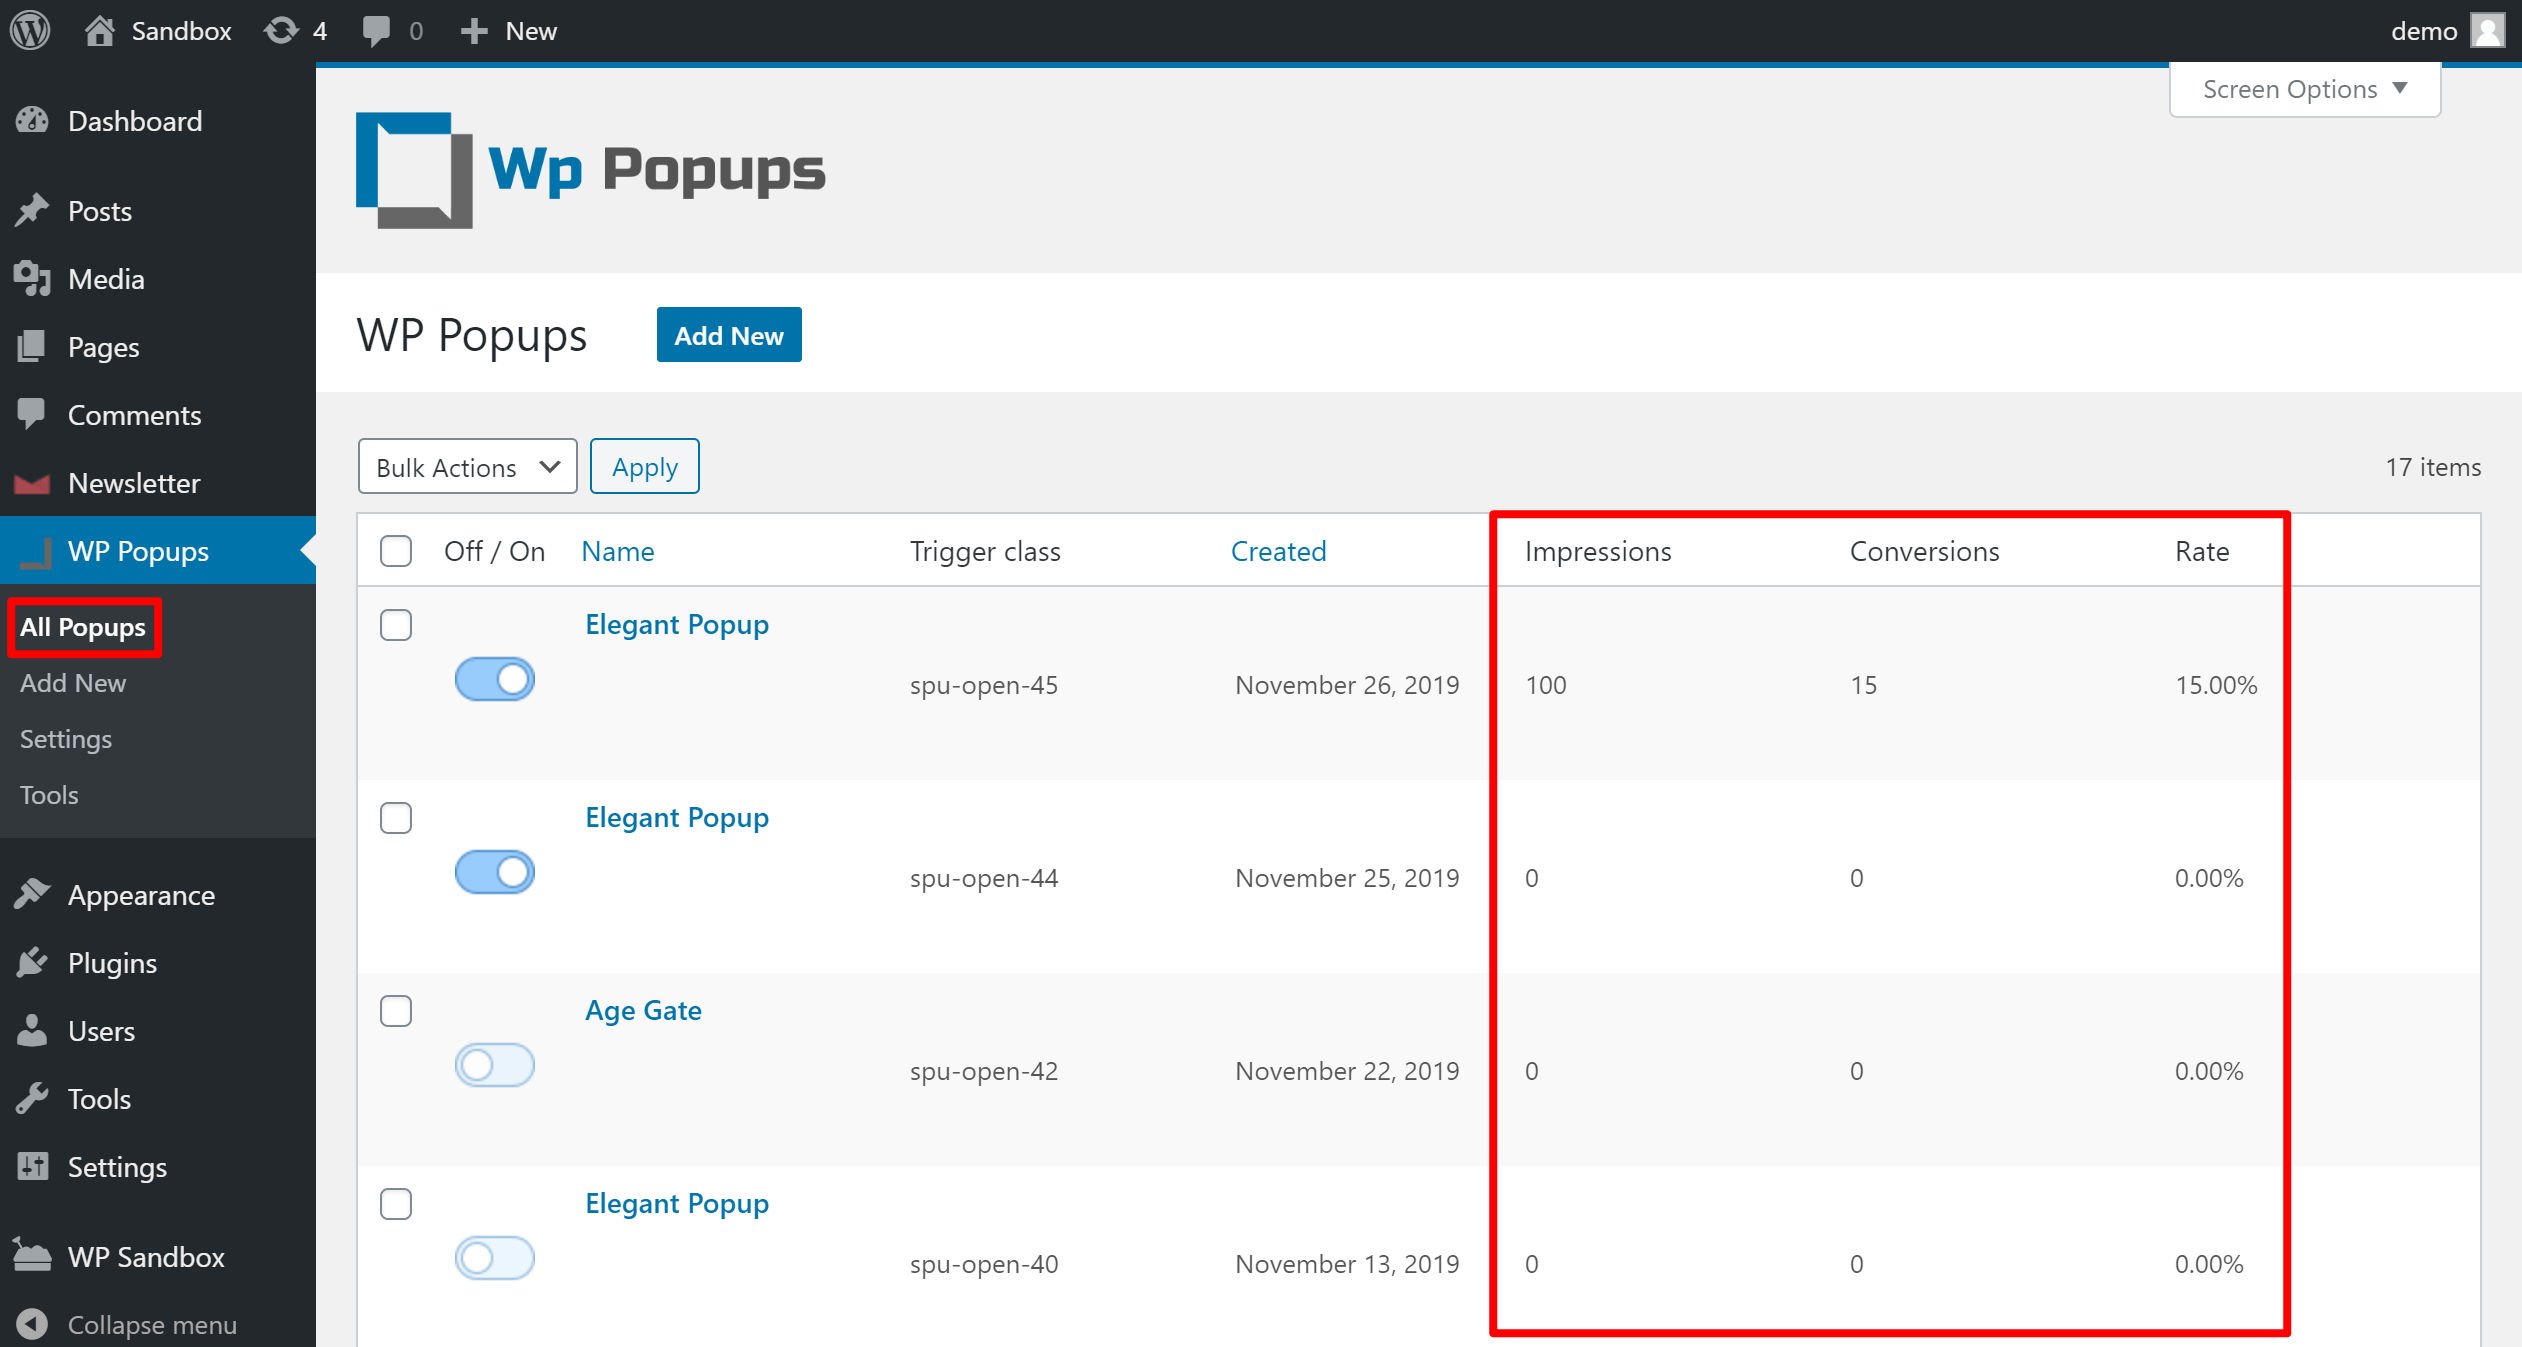
Task: Open the Elegant Popup dated November 25
Action: pos(677,818)
